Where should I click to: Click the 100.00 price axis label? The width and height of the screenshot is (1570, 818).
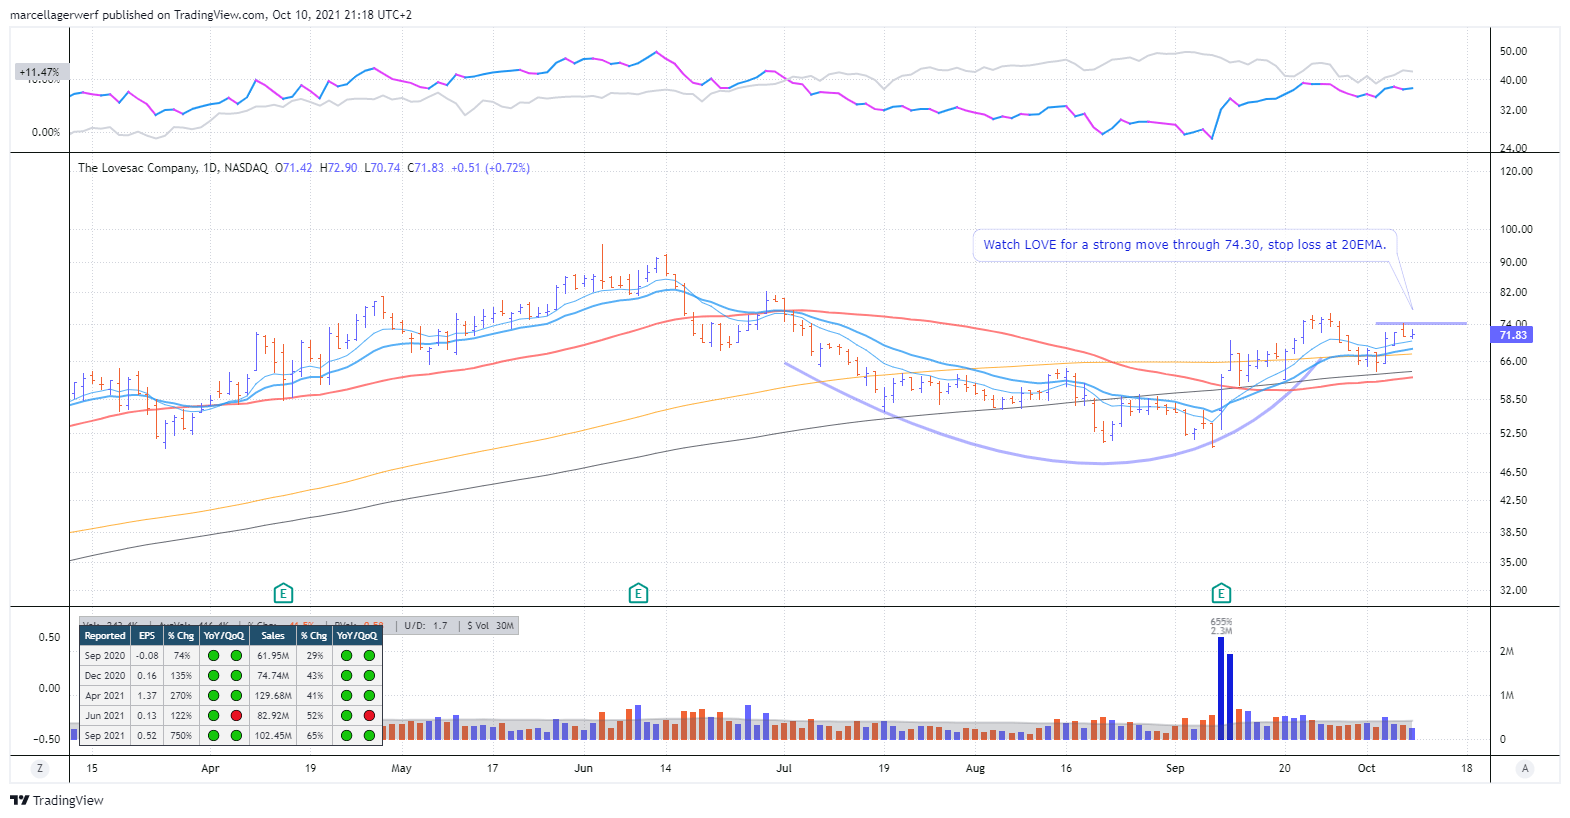click(1516, 229)
